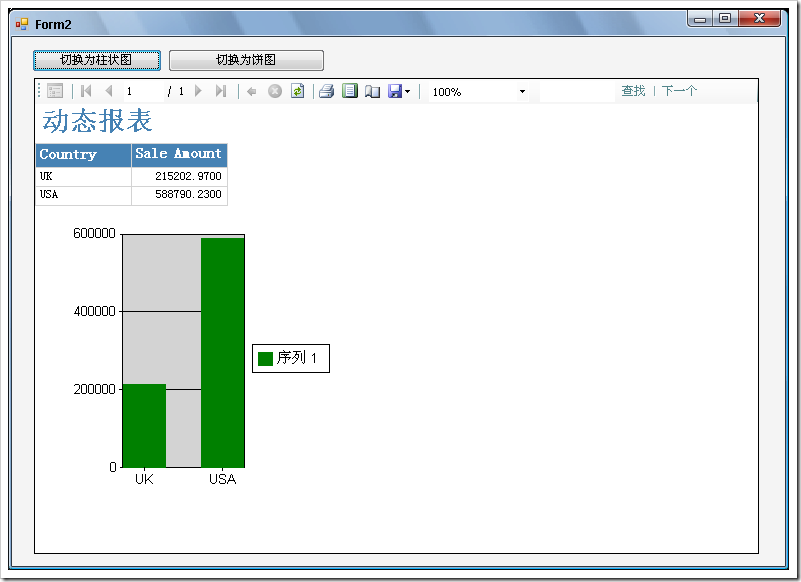Image resolution: width=801 pixels, height=582 pixels.
Task: Click the Form2 window icon
Action: (21, 24)
